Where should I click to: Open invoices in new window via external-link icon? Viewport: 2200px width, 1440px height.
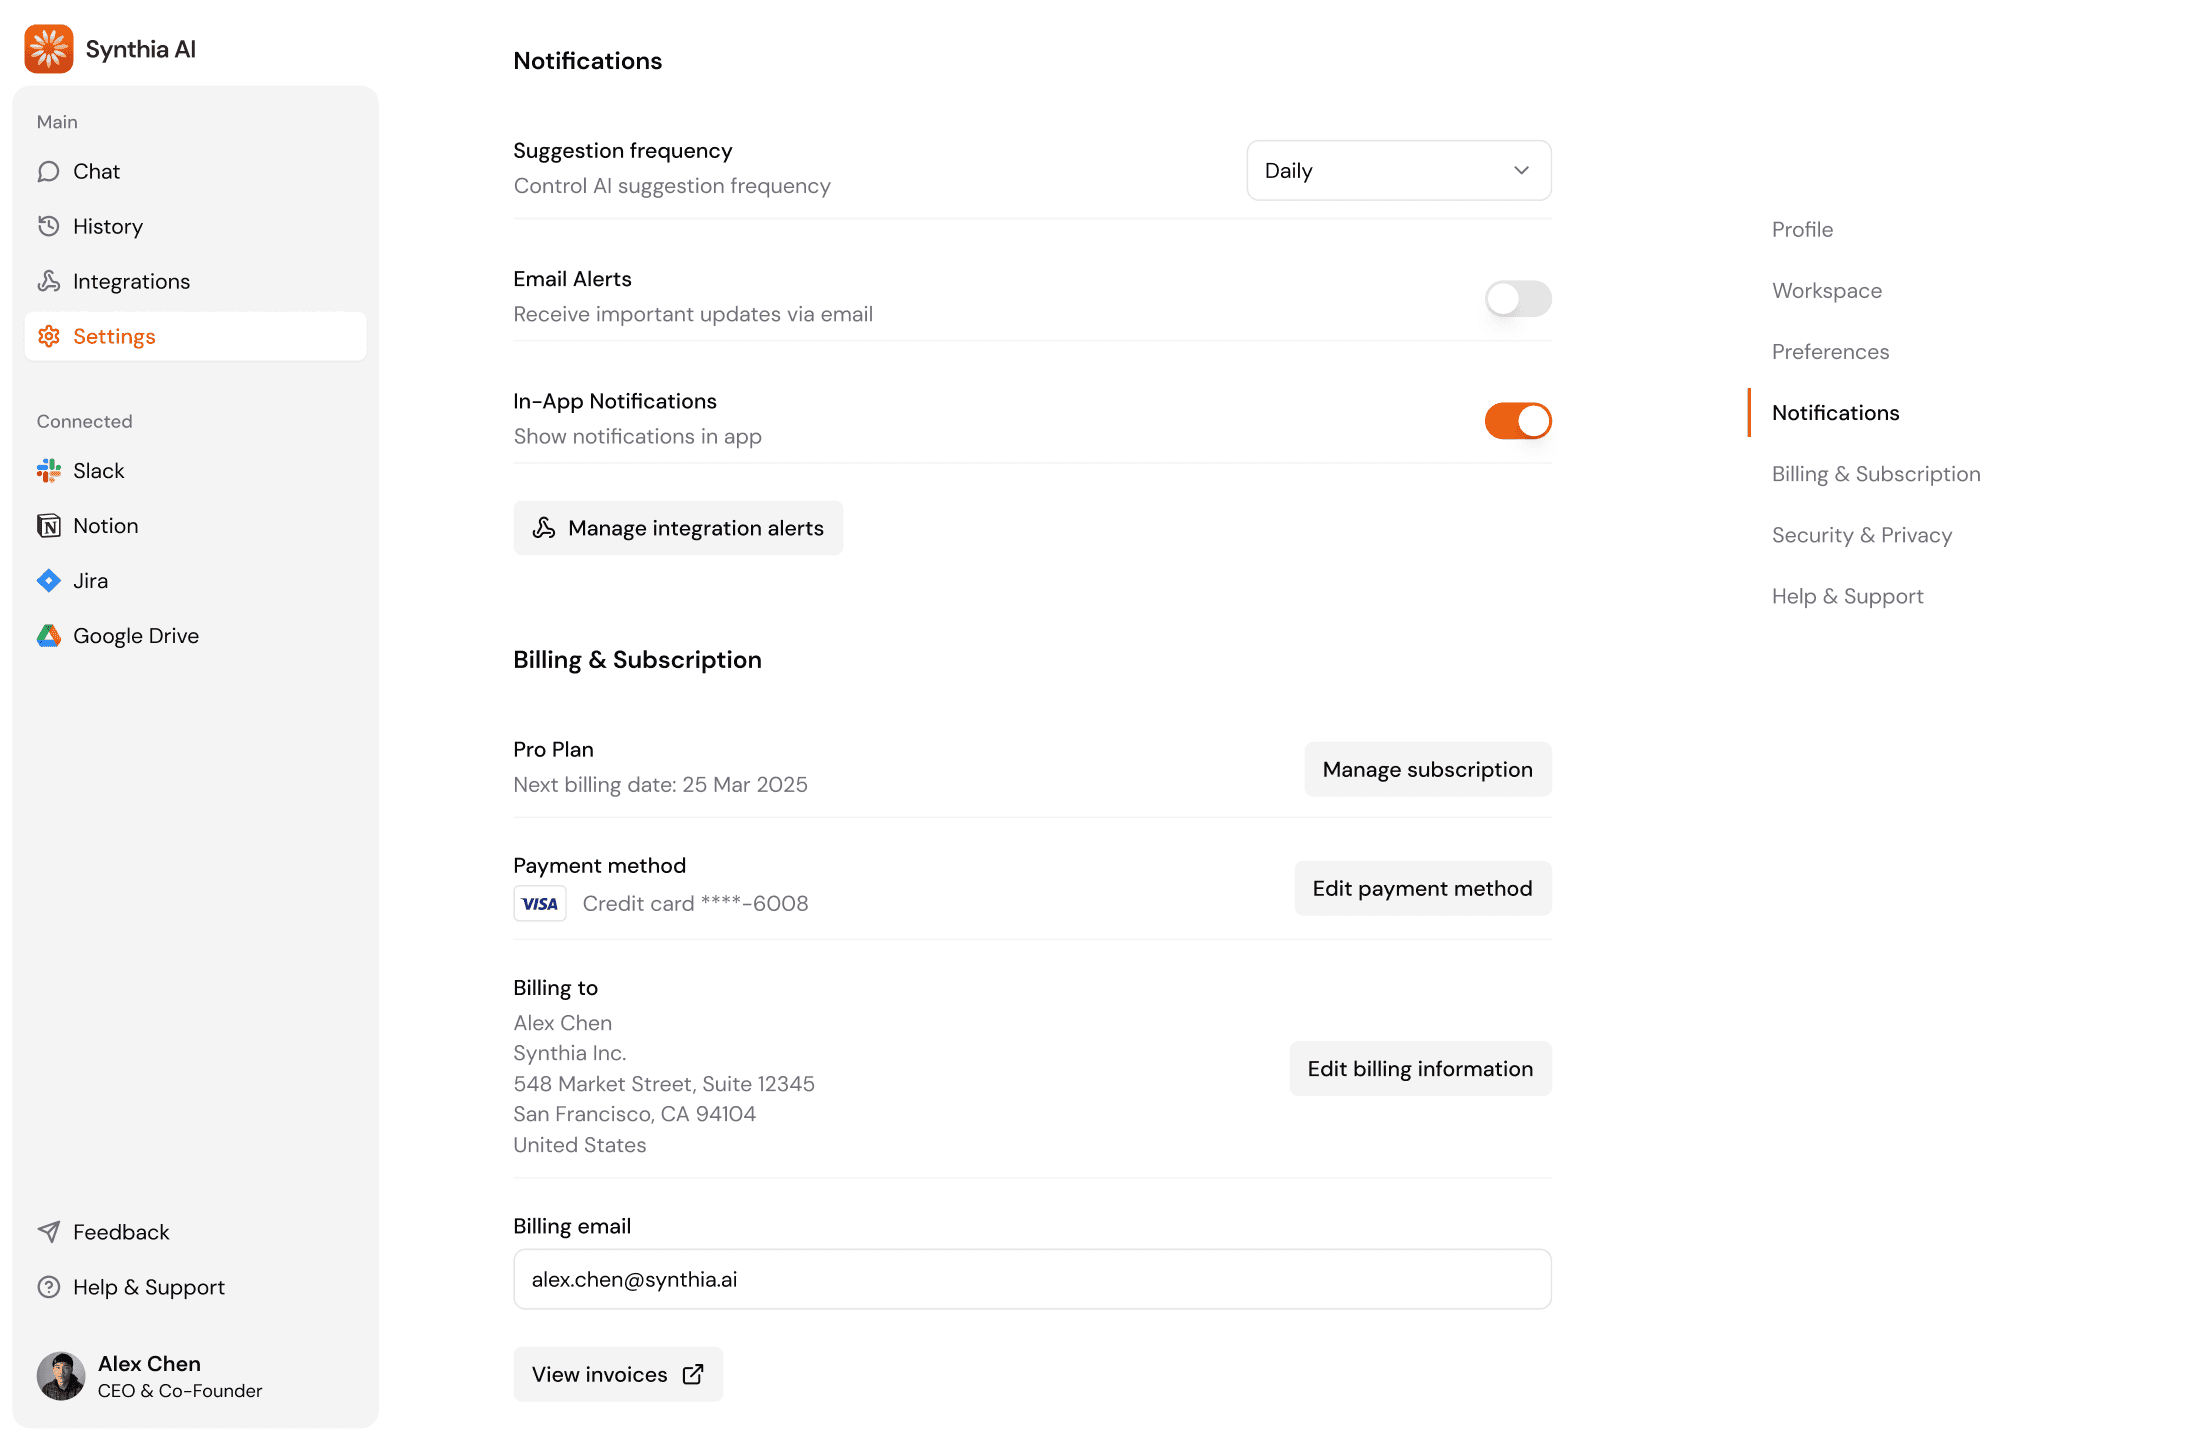coord(693,1374)
